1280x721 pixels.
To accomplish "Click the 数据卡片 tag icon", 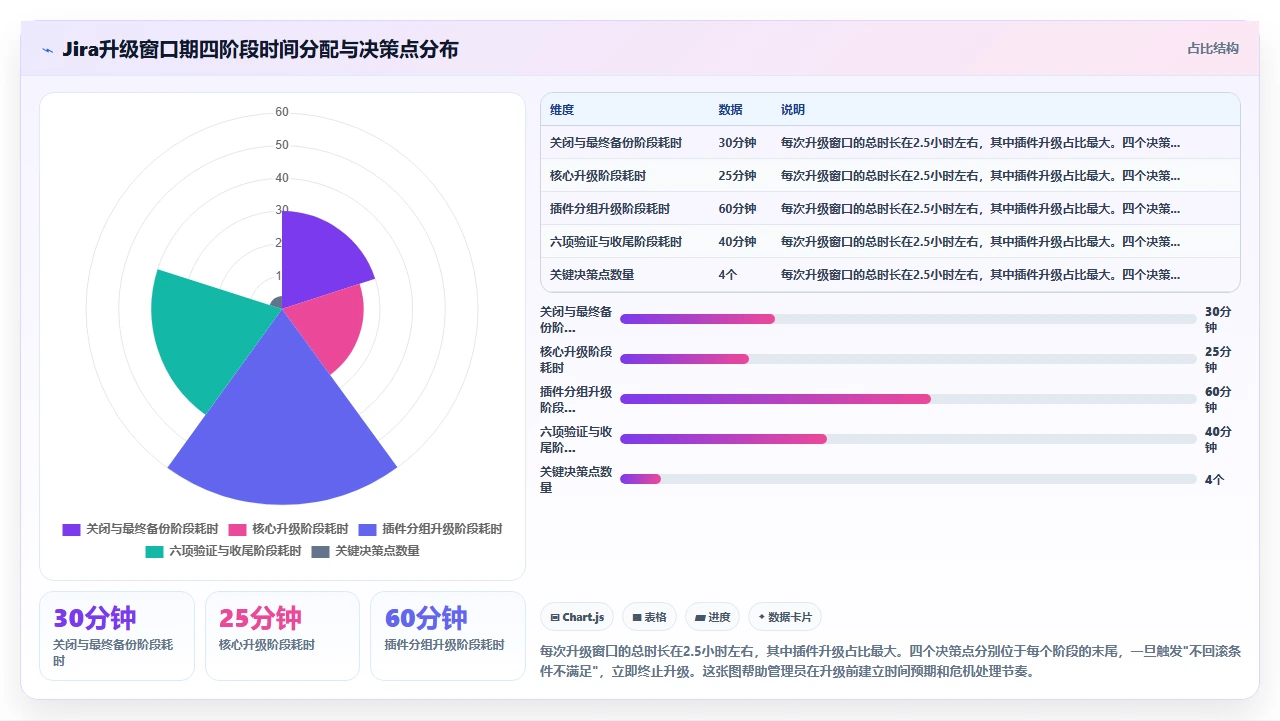I will tap(762, 618).
